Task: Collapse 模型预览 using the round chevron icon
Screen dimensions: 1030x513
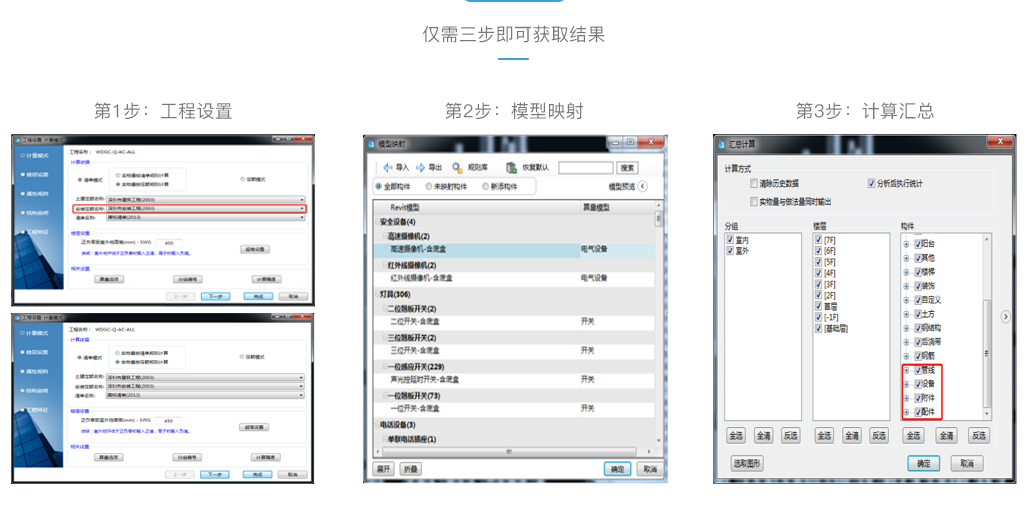Action: point(642,187)
